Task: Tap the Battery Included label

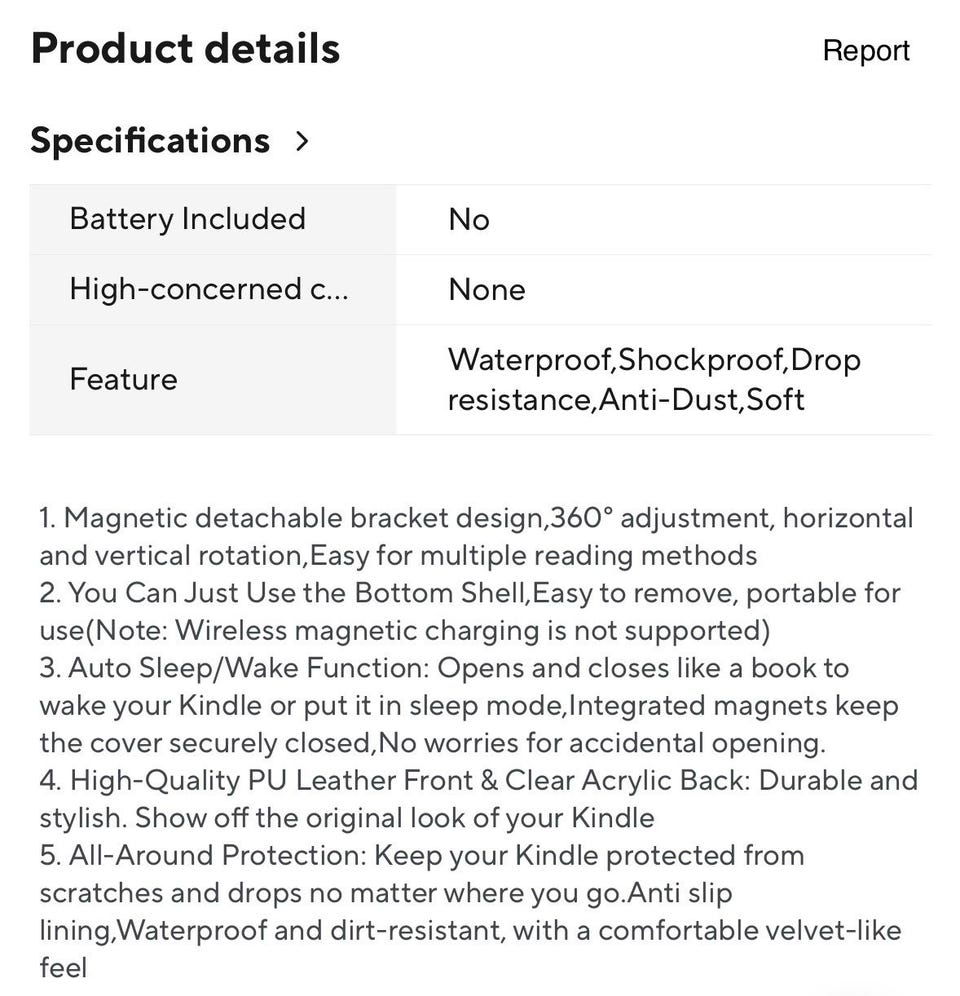Action: point(187,219)
